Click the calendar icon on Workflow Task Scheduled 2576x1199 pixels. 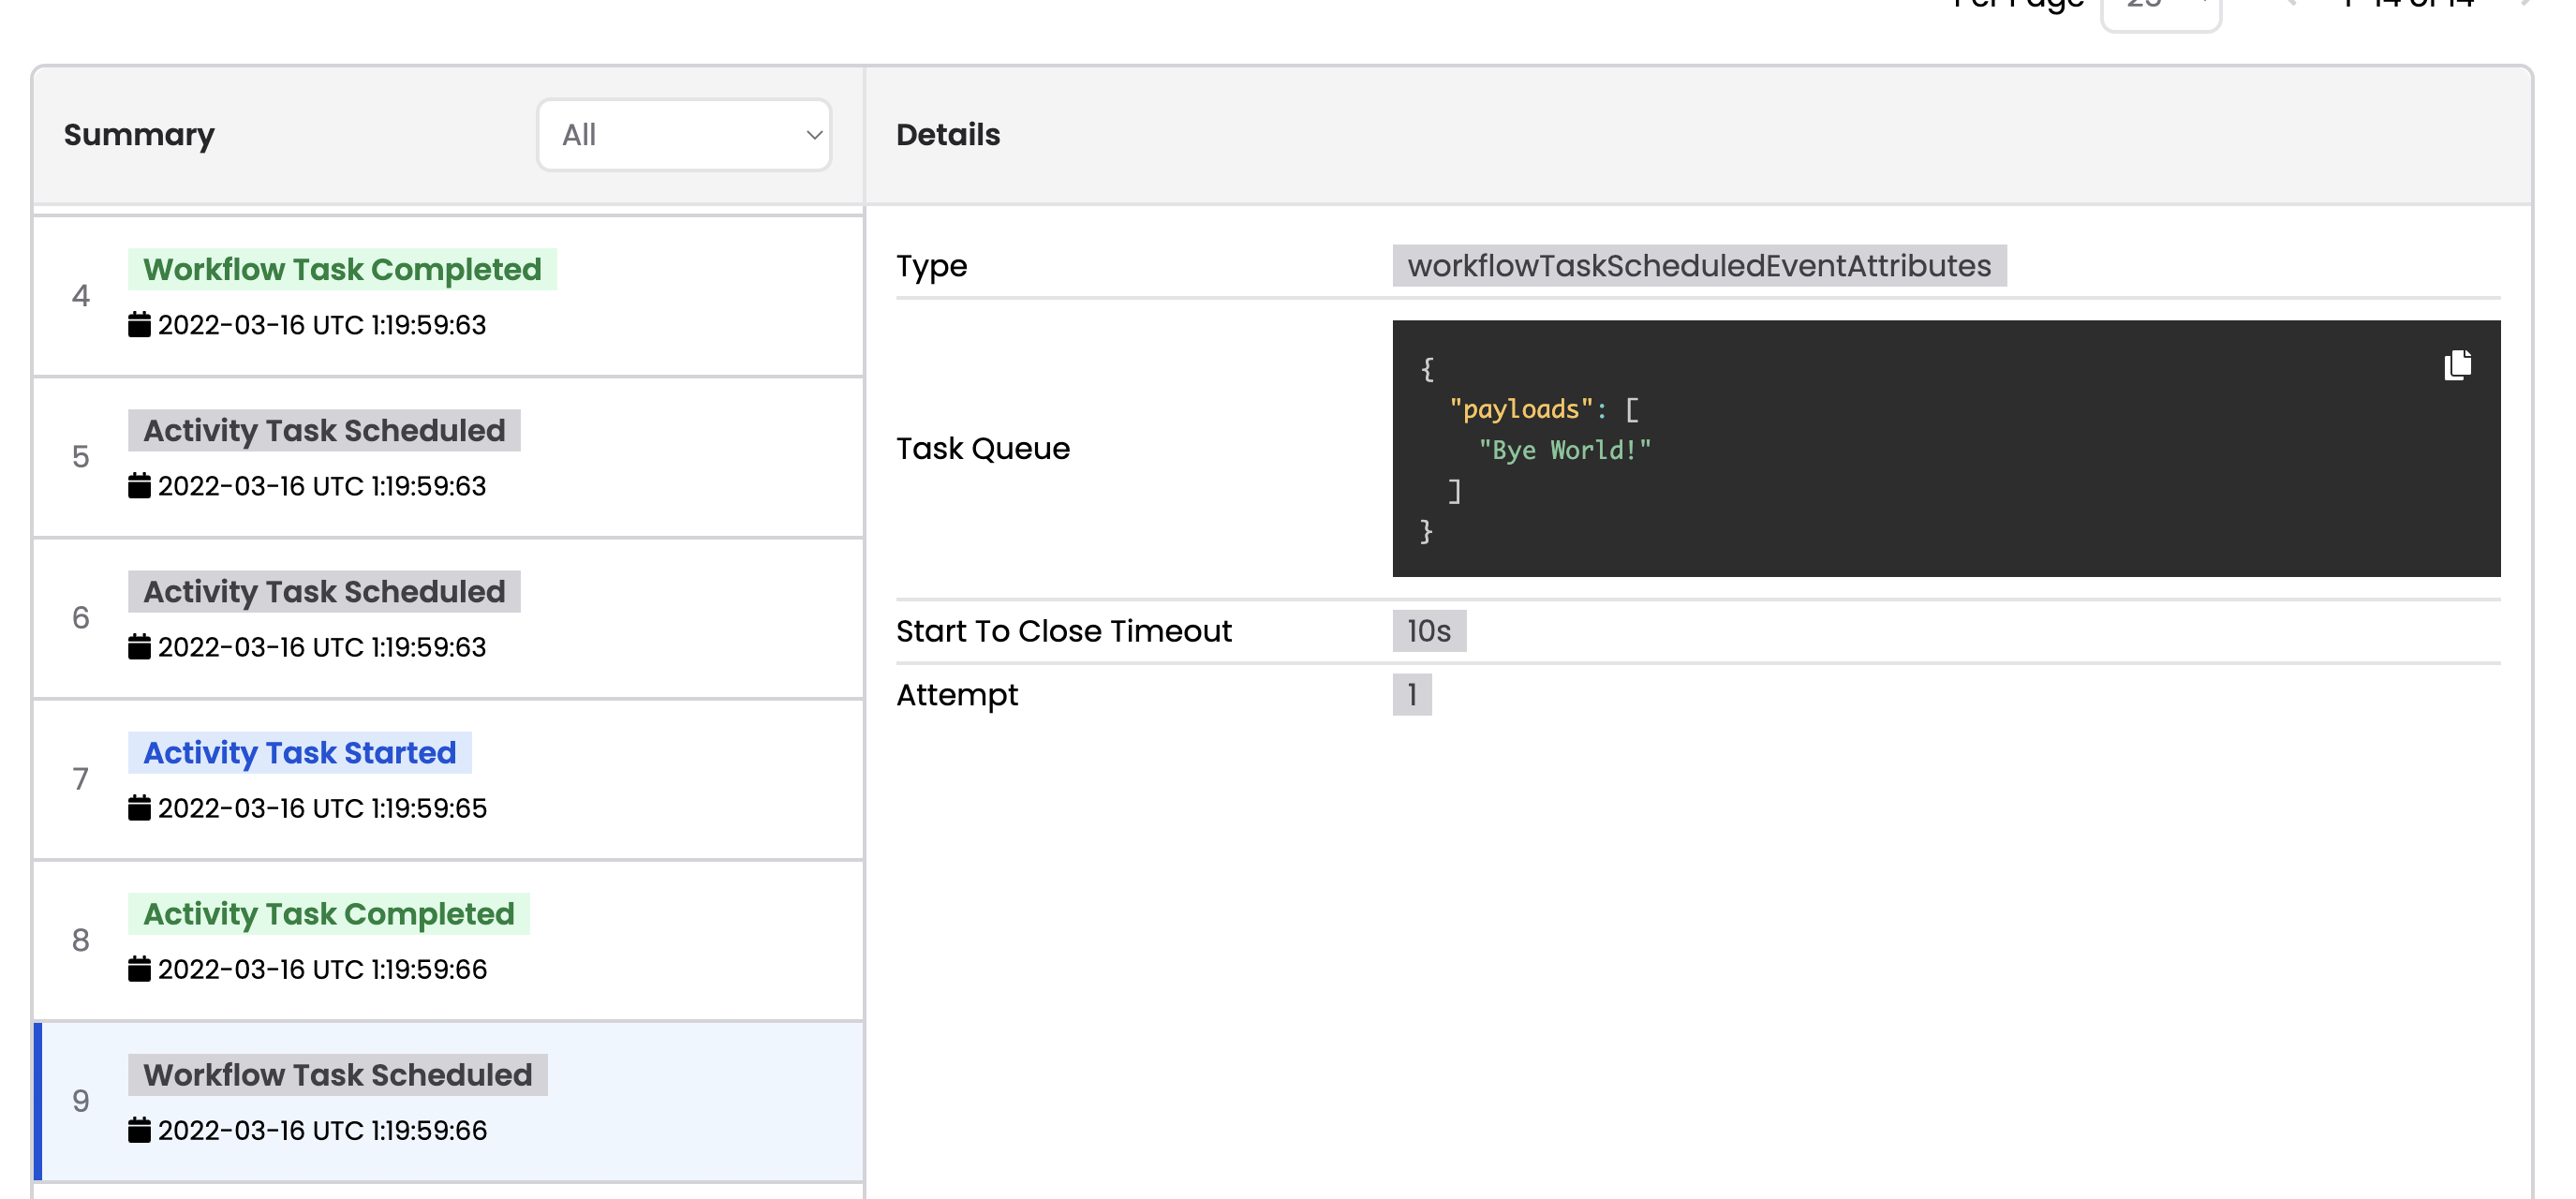tap(140, 1131)
